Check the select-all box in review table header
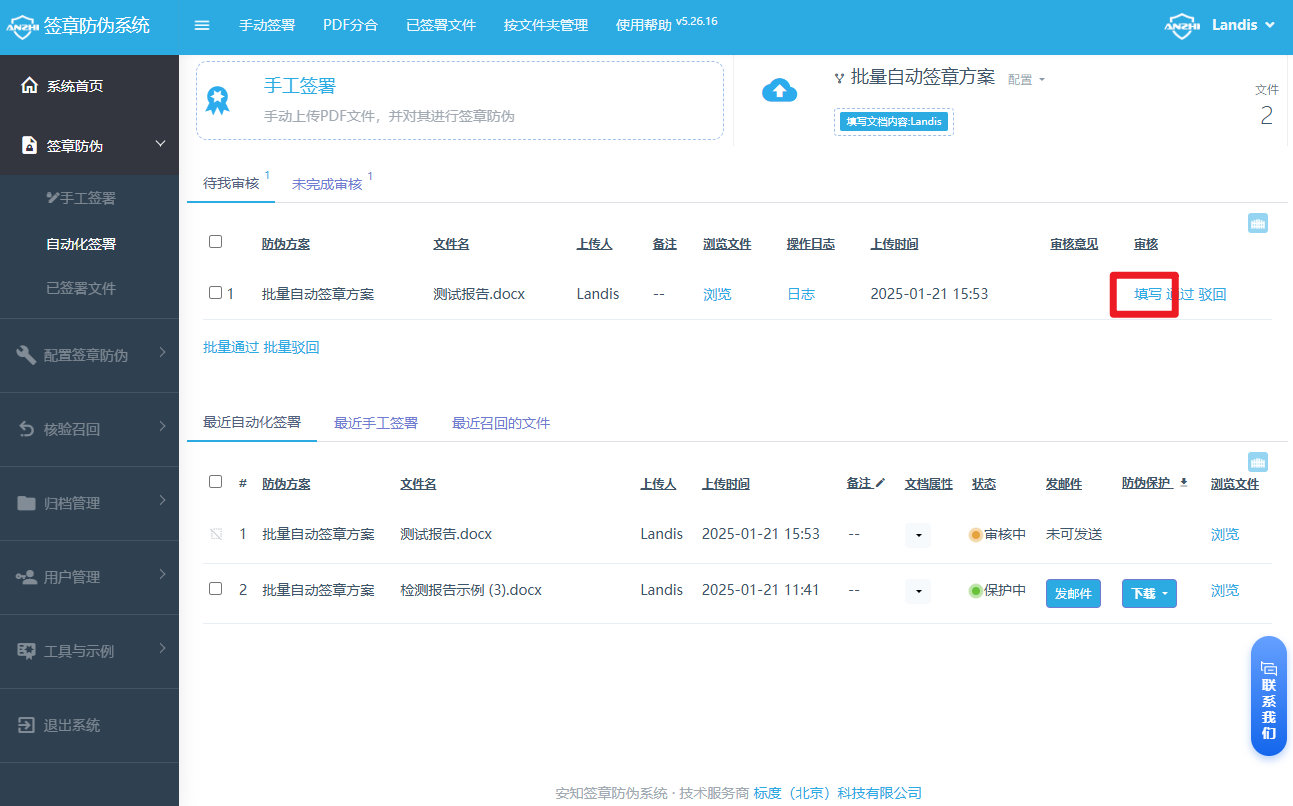Image resolution: width=1293 pixels, height=806 pixels. point(215,242)
